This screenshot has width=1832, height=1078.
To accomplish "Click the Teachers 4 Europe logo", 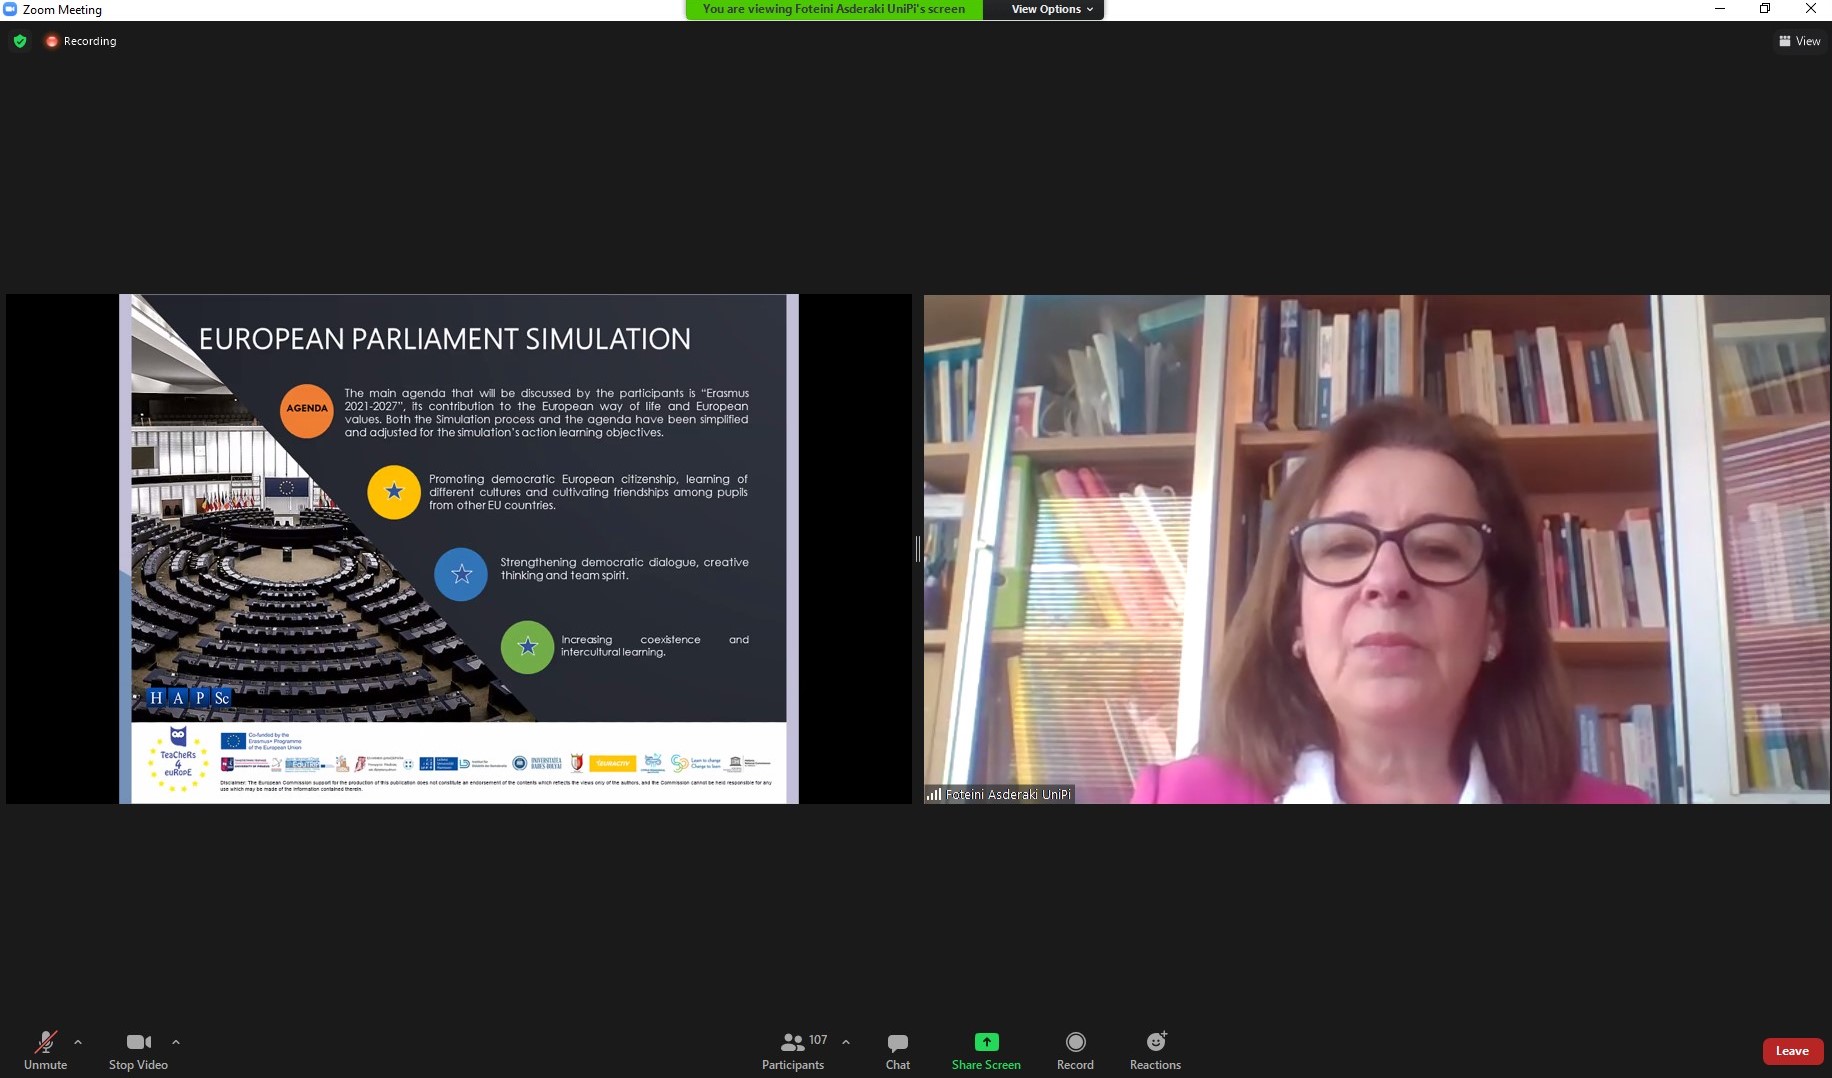I will tap(178, 761).
